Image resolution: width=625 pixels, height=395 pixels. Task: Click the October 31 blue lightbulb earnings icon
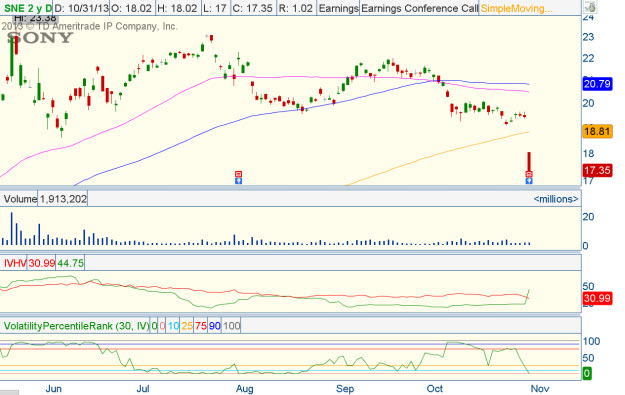529,181
